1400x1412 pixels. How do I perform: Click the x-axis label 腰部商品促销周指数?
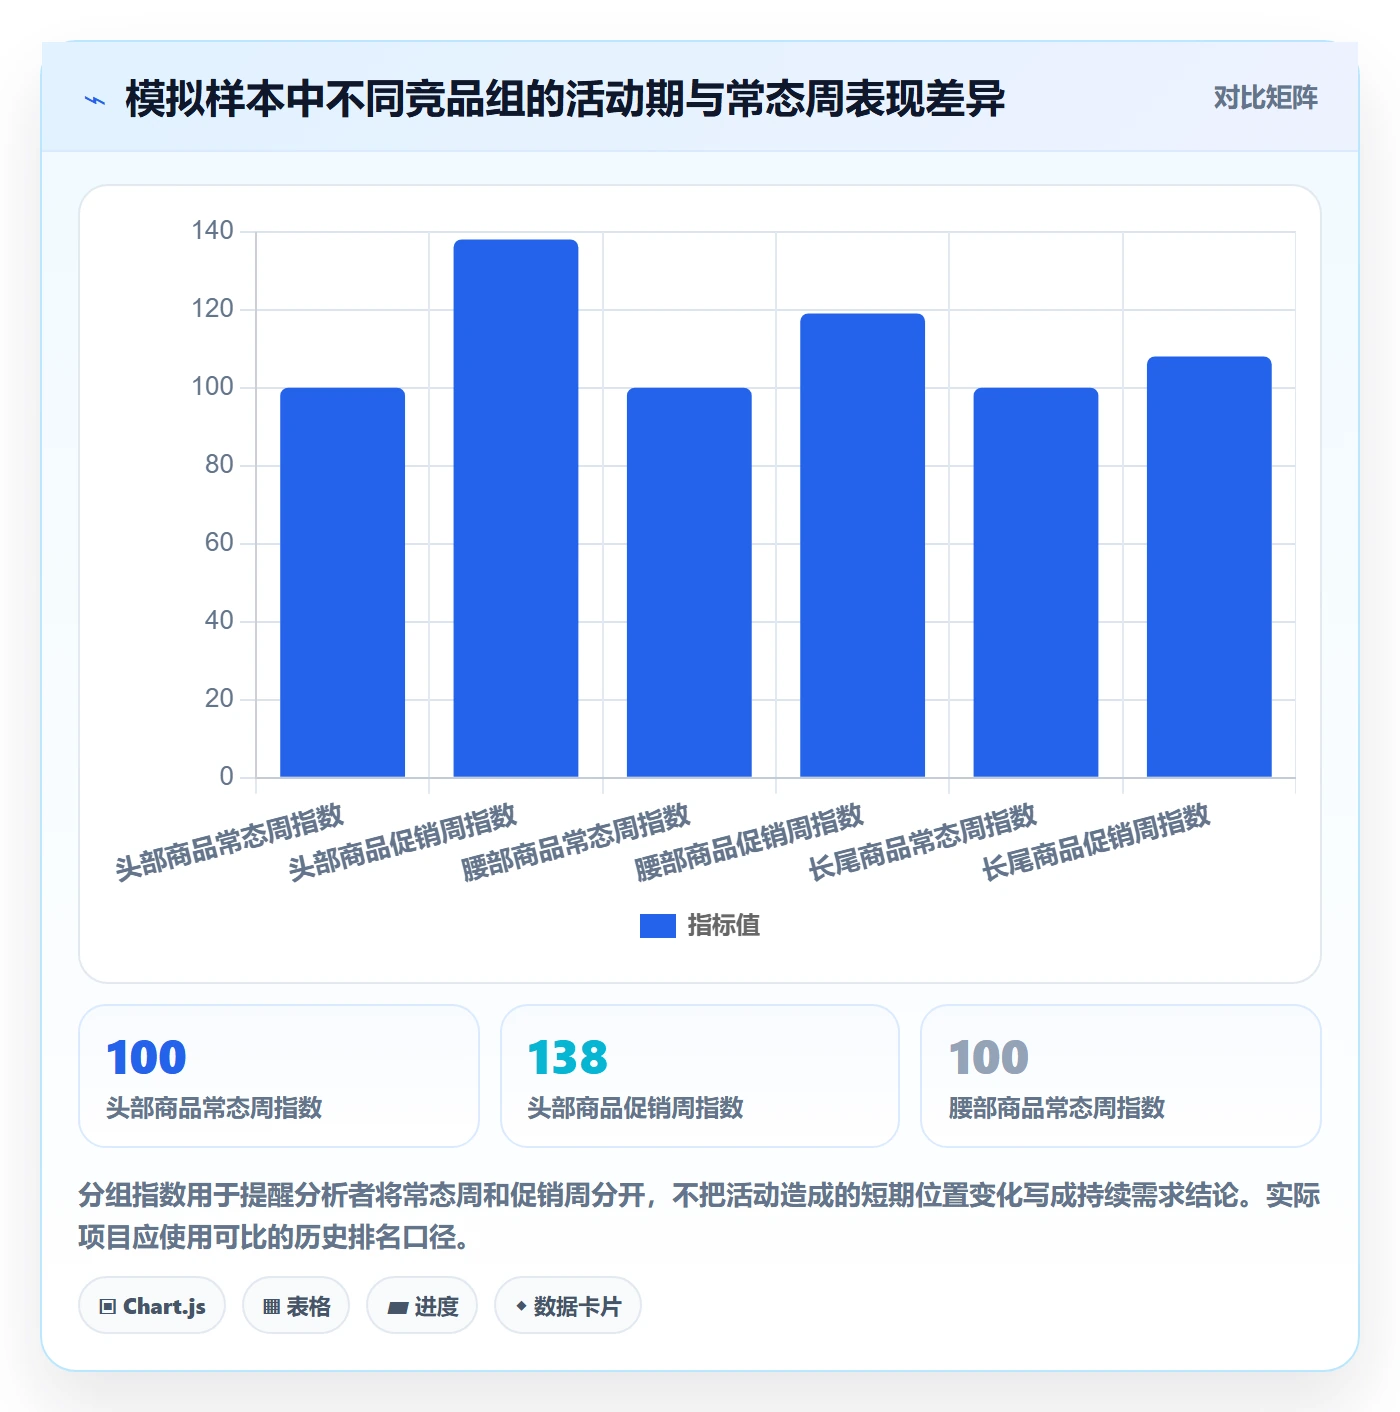point(749,843)
